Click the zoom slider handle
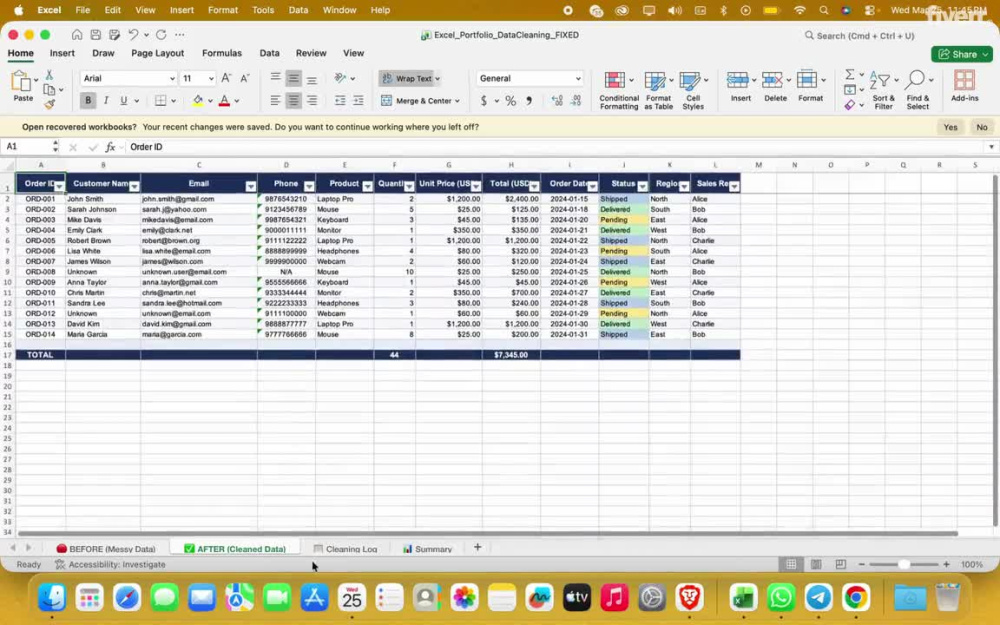 coord(904,564)
